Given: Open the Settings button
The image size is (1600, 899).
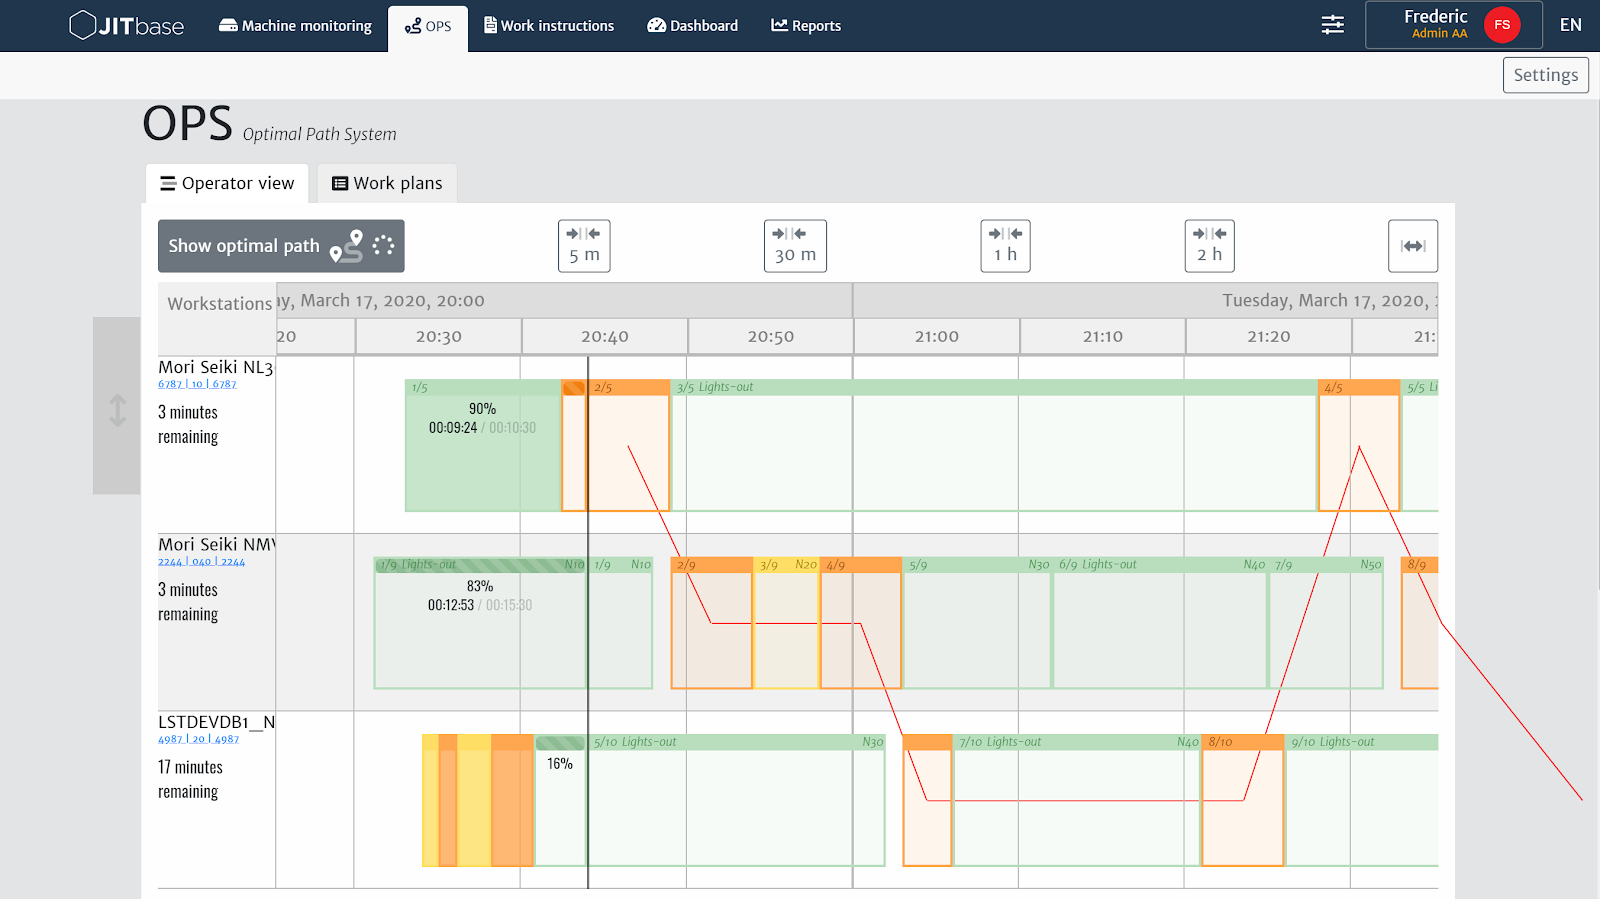Looking at the screenshot, I should pyautogui.click(x=1545, y=75).
